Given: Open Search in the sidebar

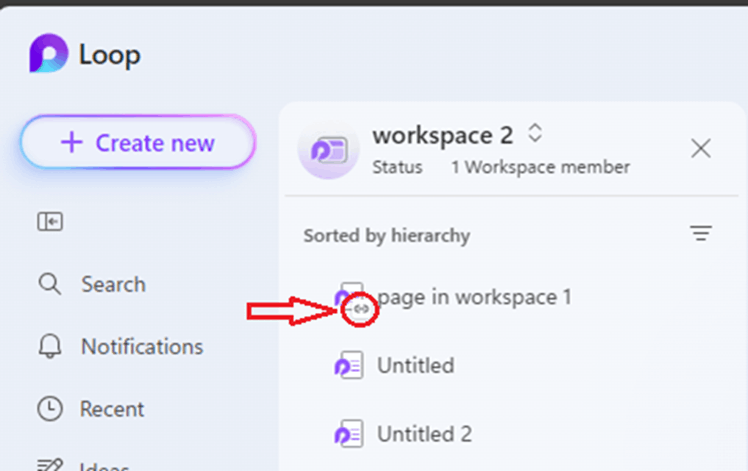Looking at the screenshot, I should point(92,284).
